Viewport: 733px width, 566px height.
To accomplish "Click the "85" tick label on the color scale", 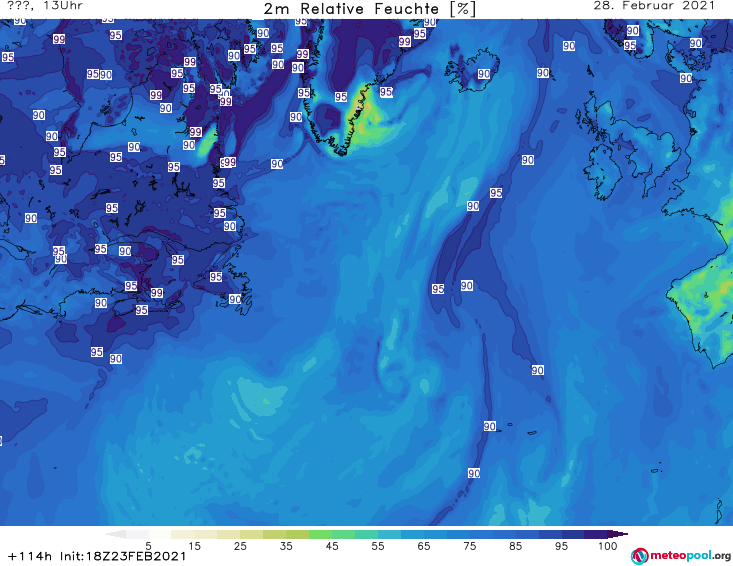I will tap(515, 546).
